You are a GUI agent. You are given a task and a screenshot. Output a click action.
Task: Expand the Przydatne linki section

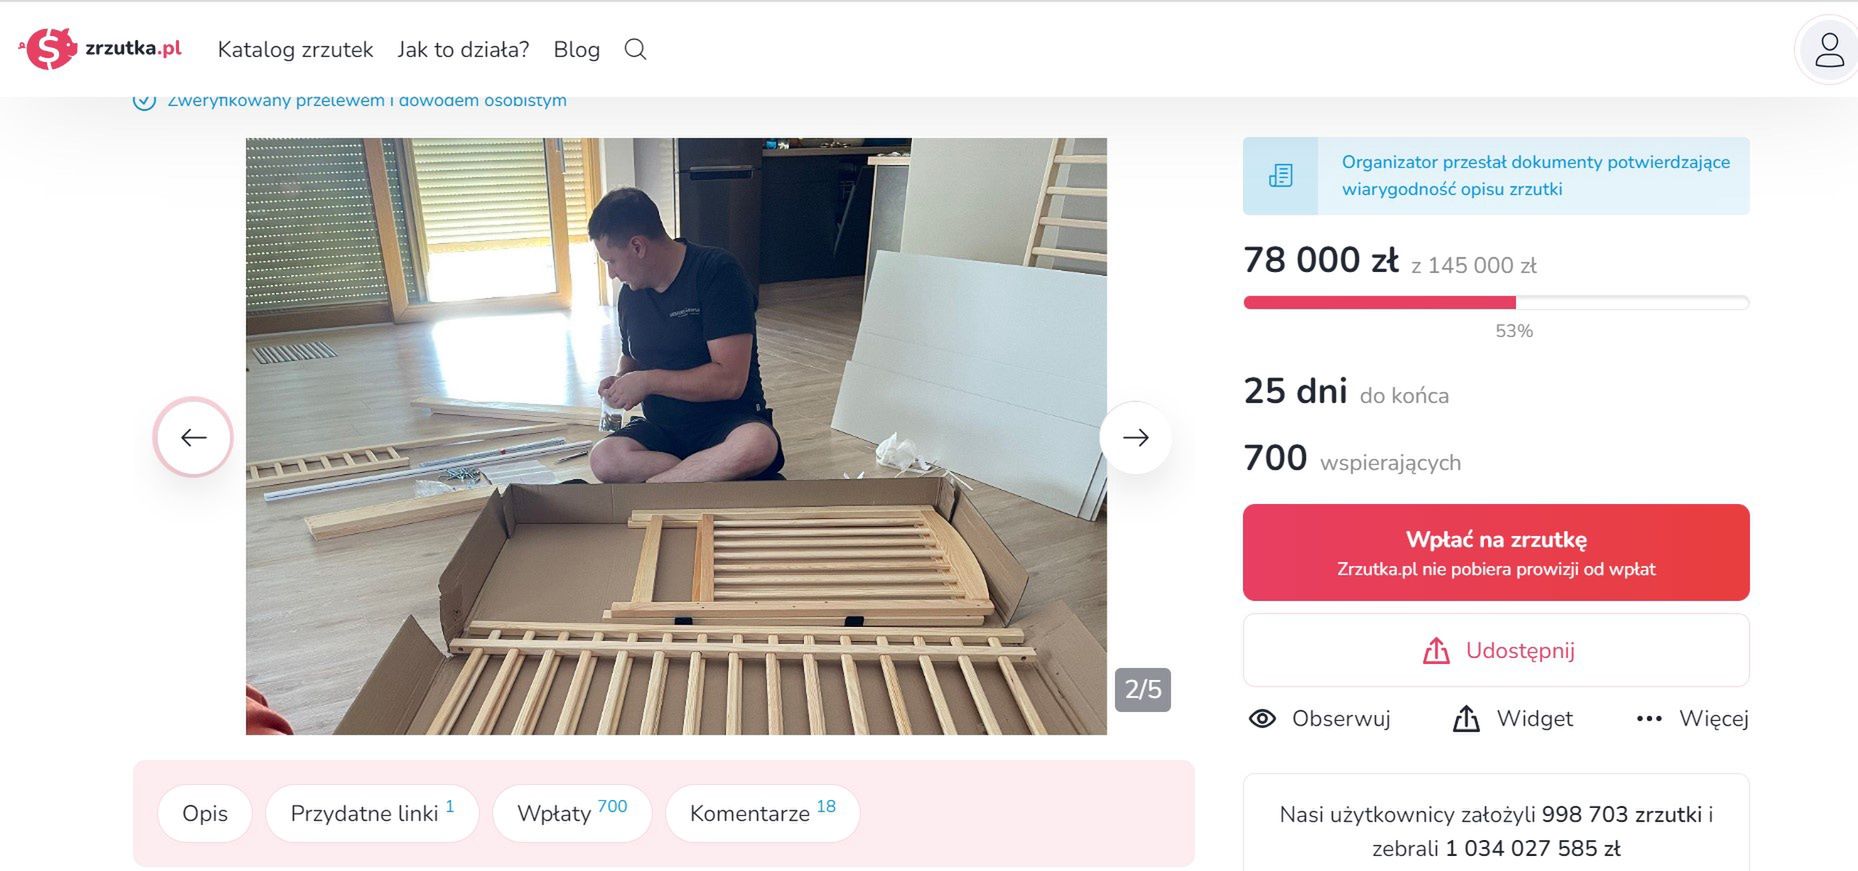point(371,813)
